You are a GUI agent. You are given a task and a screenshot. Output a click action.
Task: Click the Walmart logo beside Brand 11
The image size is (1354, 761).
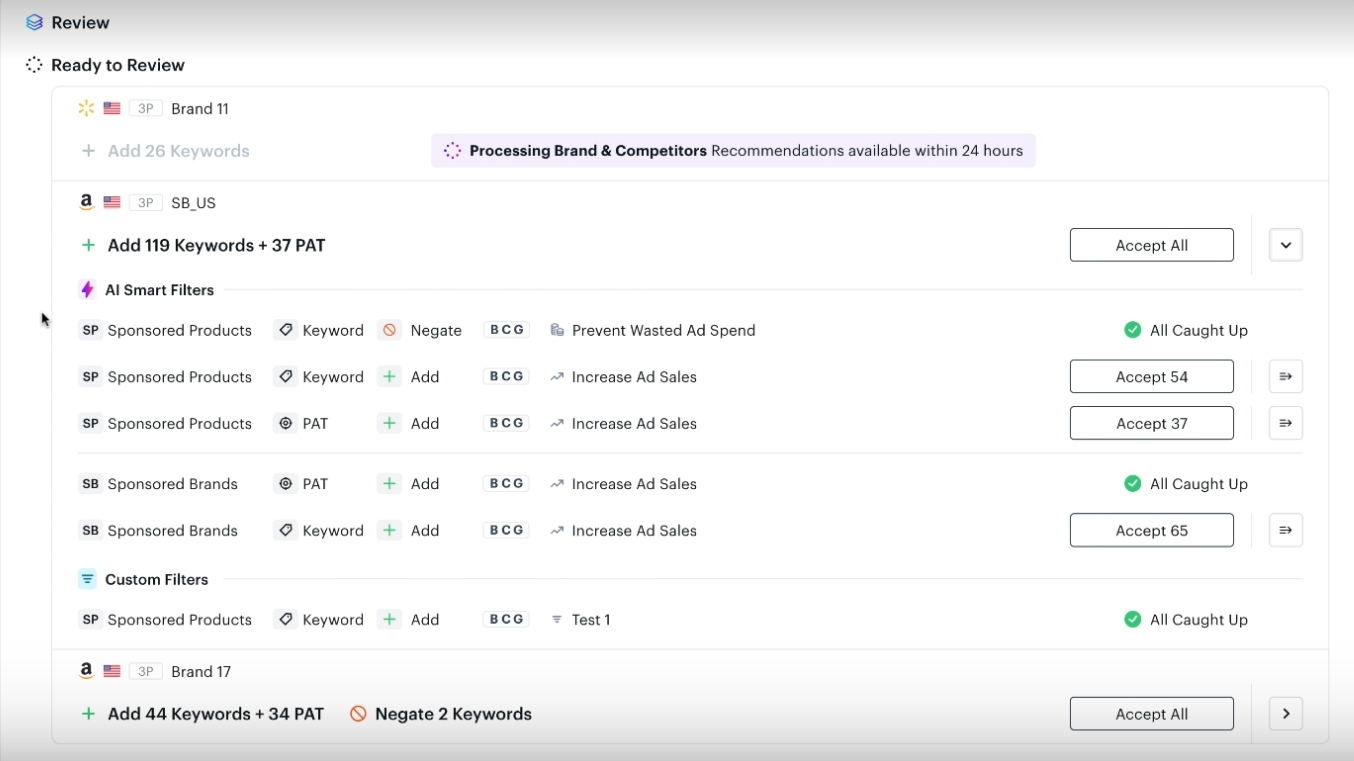tap(86, 108)
